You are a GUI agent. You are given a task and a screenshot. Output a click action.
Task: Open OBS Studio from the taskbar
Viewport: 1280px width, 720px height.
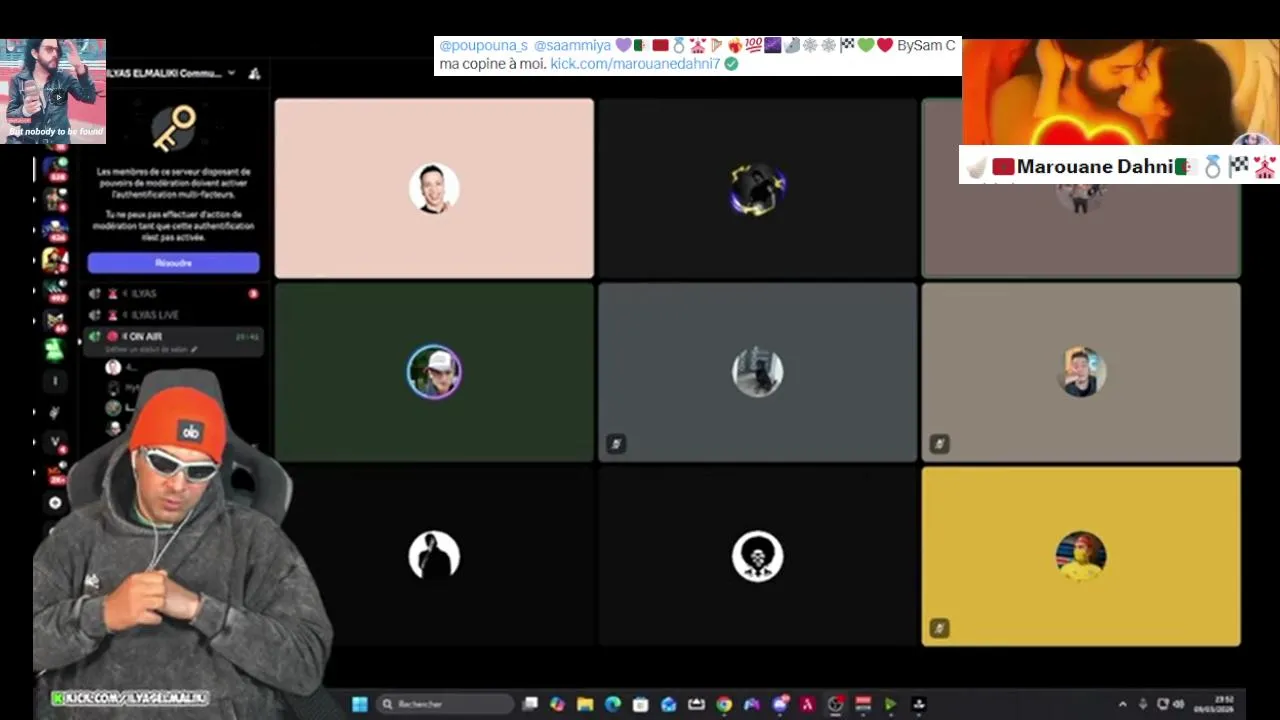(x=835, y=704)
